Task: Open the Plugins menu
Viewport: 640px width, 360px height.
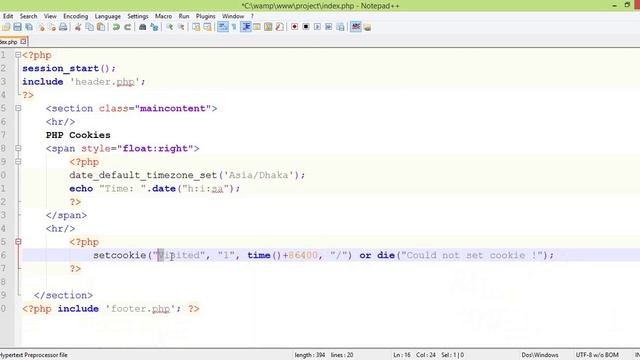Action: 206,16
